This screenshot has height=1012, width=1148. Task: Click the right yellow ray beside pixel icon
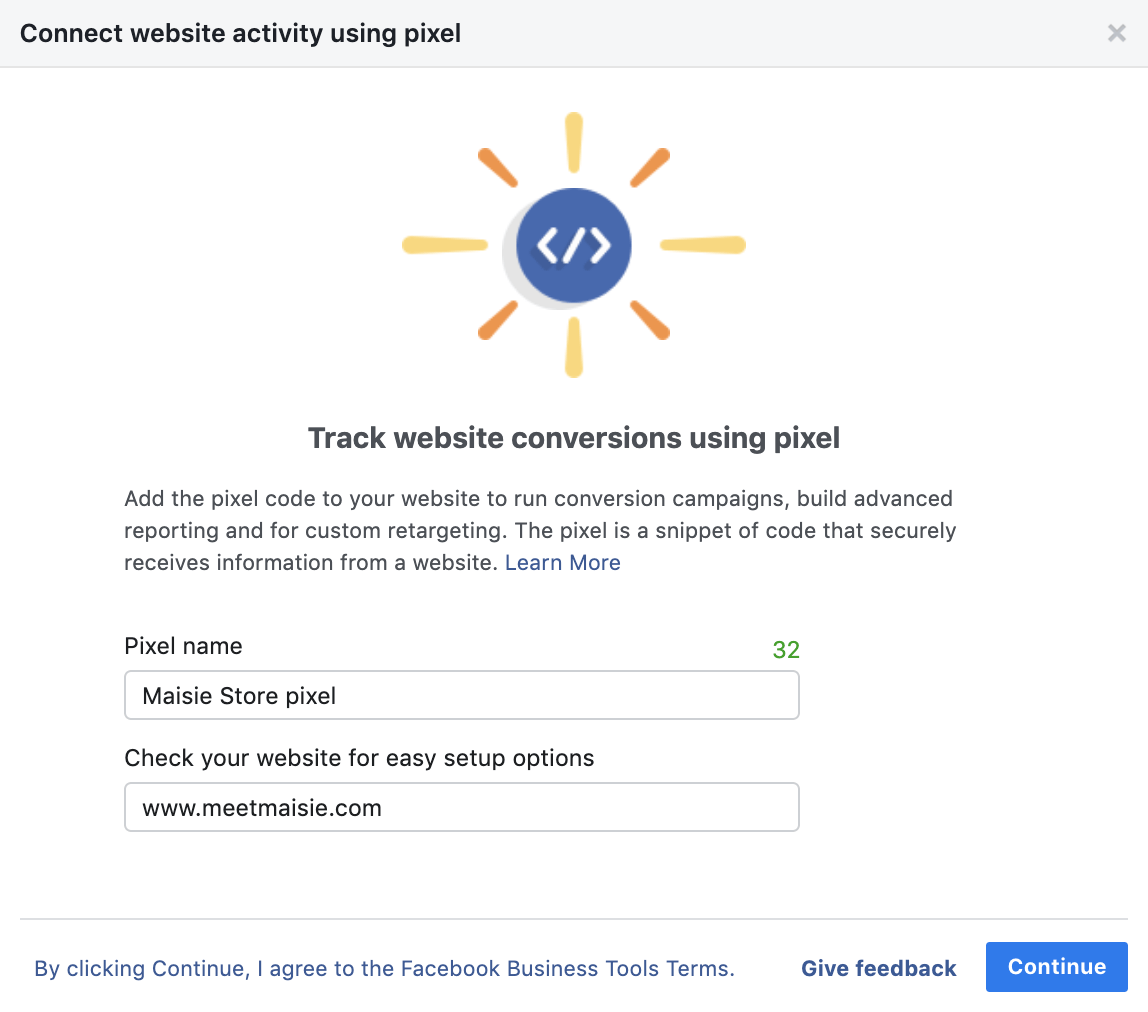point(703,244)
